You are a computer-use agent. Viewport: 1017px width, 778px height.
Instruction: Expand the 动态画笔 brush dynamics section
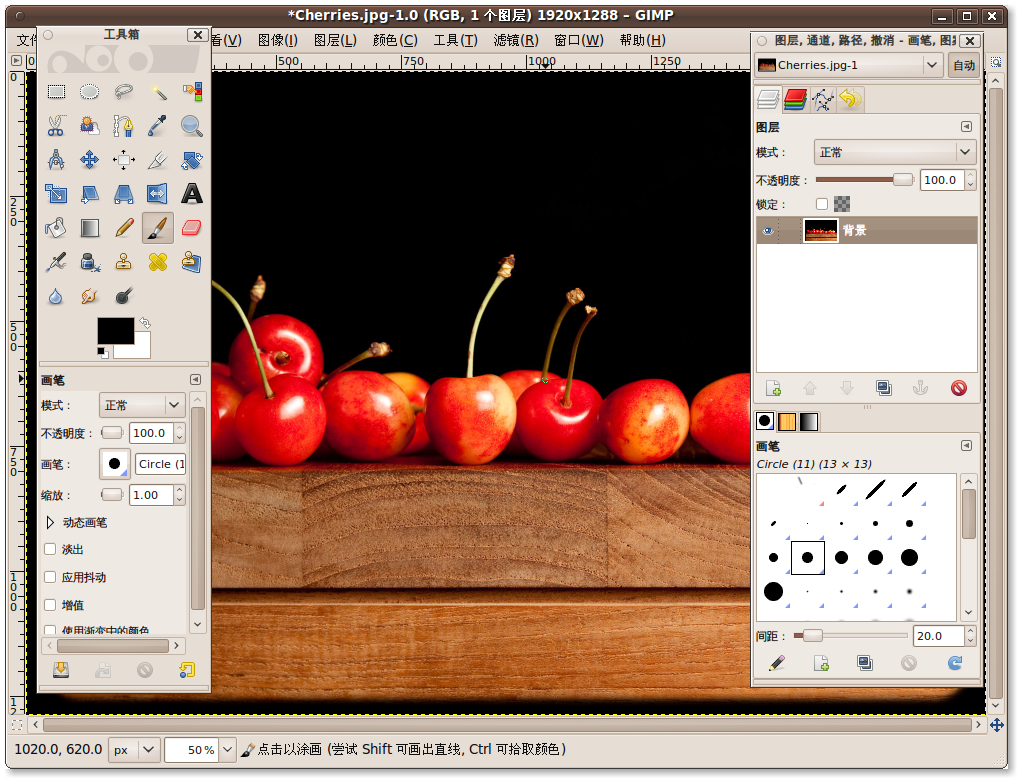click(x=51, y=521)
